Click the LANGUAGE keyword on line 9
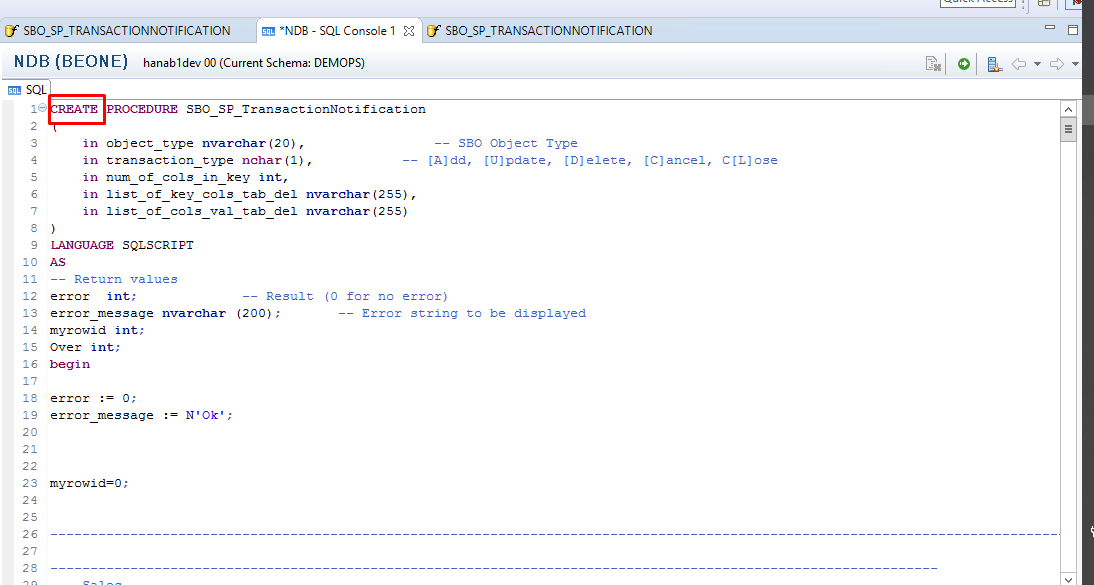Screen dimensions: 1094x585 82,245
